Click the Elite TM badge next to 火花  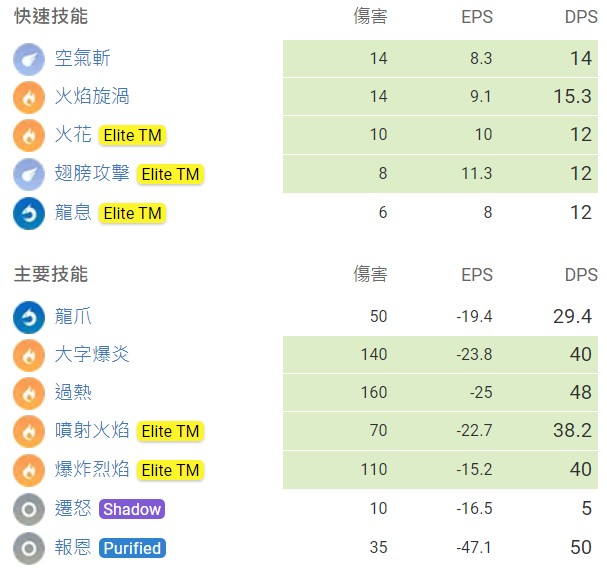132,135
